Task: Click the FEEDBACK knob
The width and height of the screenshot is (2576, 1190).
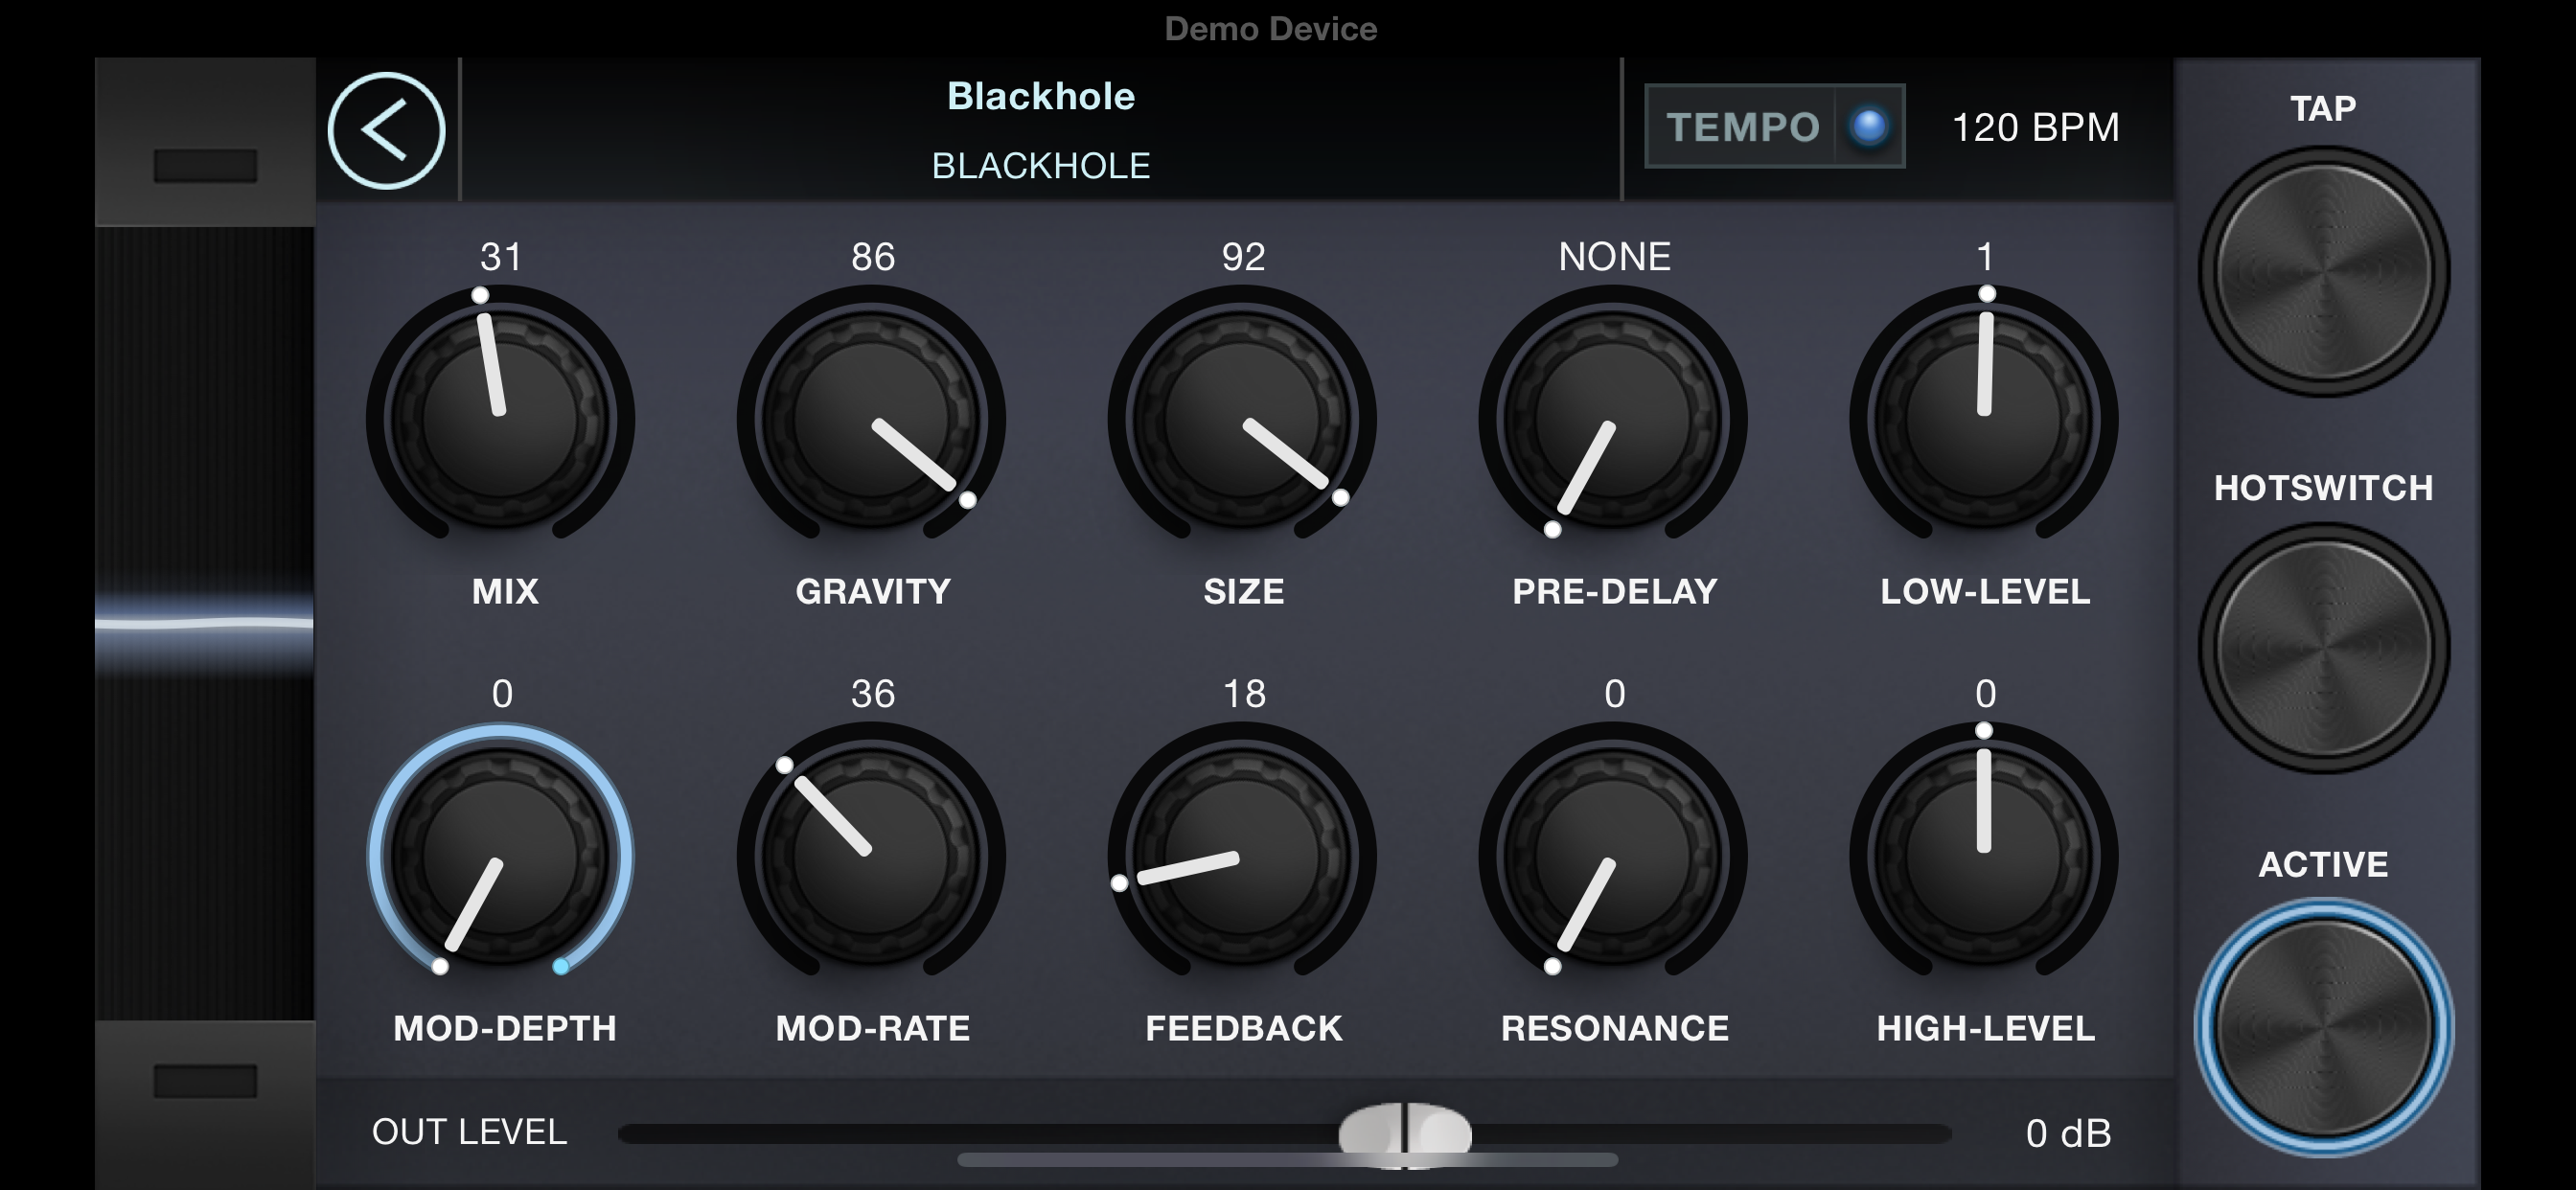Action: tap(1242, 855)
